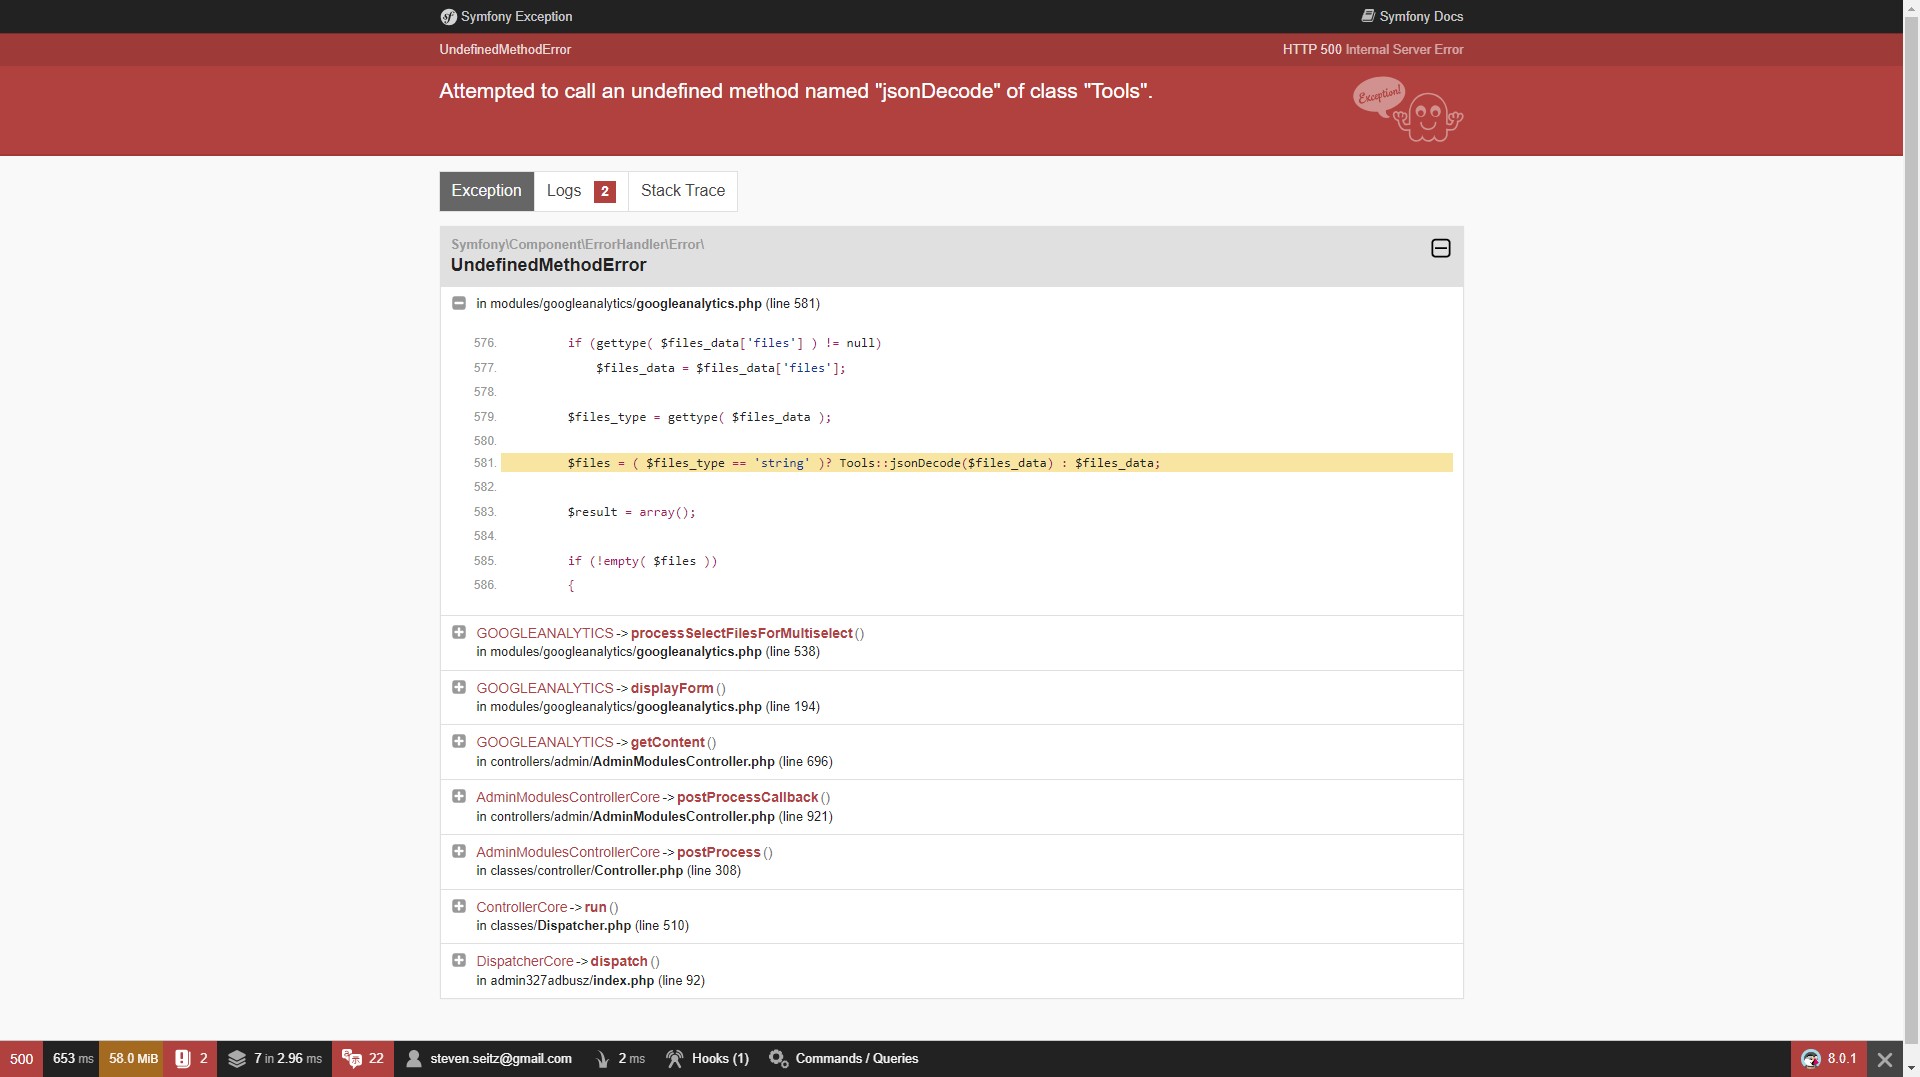
Task: Expand processSelectFilesForMultiselect trace frame
Action: point(459,632)
